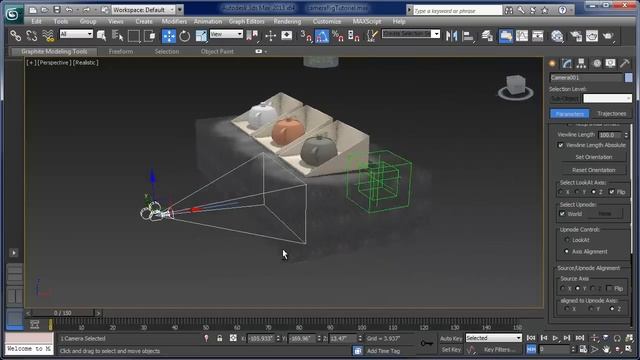Click the Set Orientation button

click(x=593, y=157)
